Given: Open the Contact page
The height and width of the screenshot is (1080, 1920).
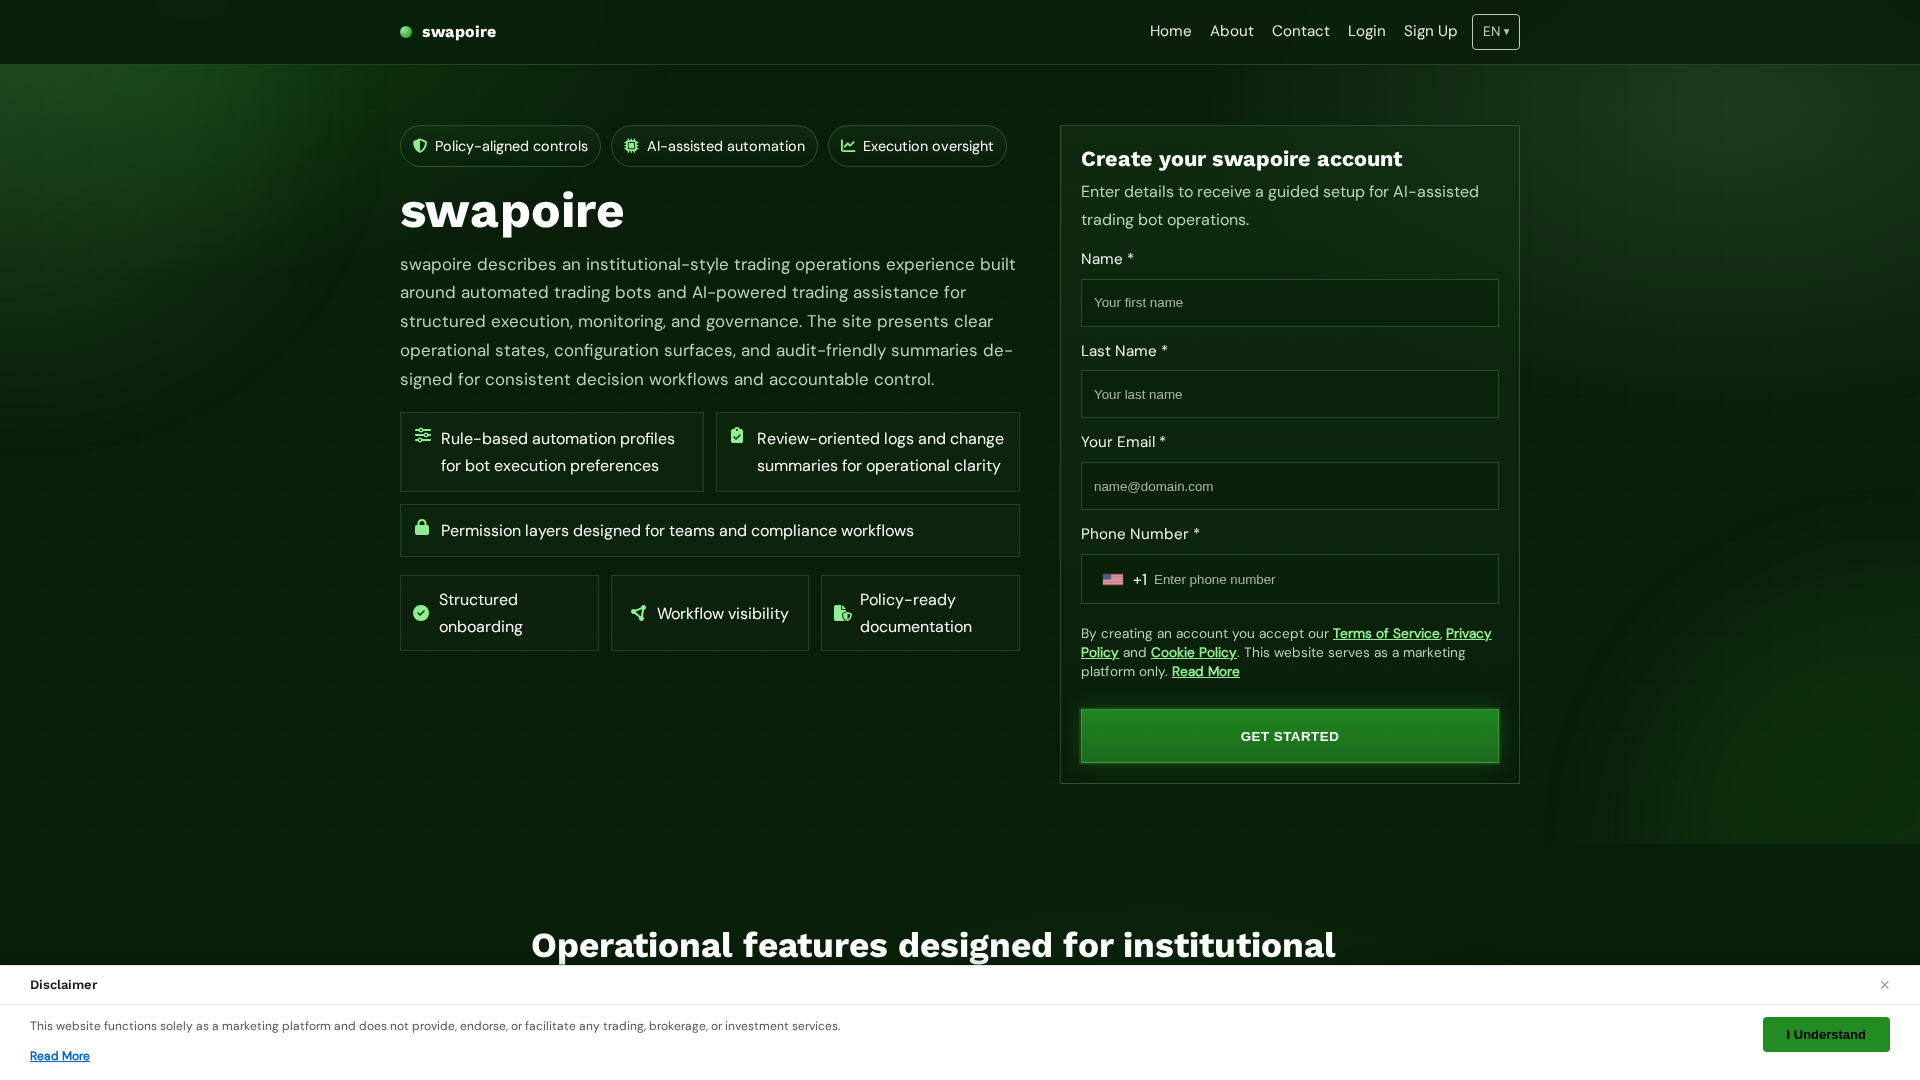Looking at the screenshot, I should tap(1300, 32).
